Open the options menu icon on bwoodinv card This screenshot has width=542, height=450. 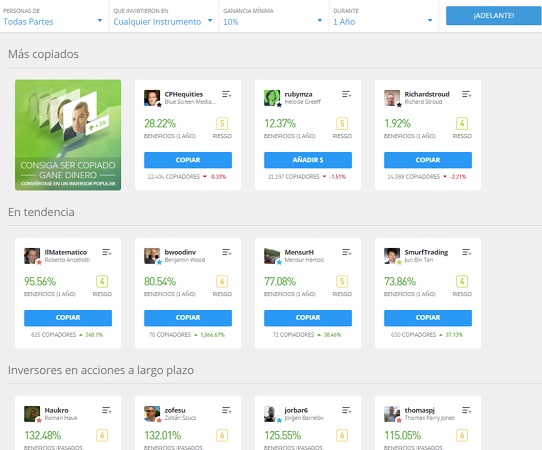pyautogui.click(x=227, y=252)
